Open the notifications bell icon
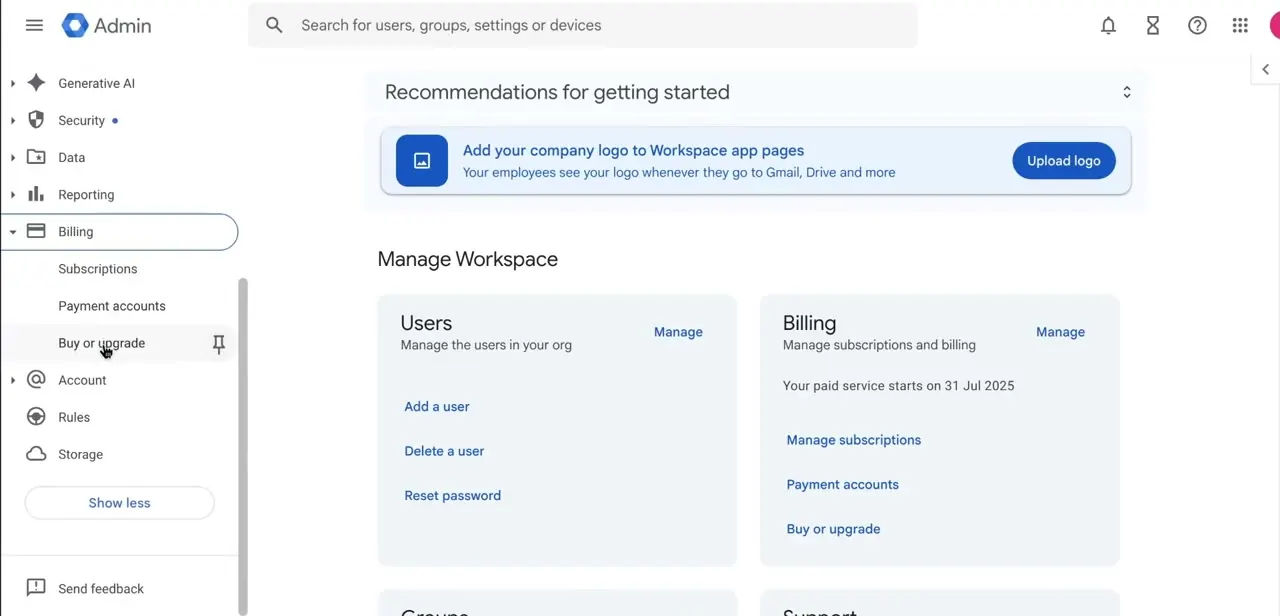Image resolution: width=1280 pixels, height=616 pixels. click(1108, 26)
